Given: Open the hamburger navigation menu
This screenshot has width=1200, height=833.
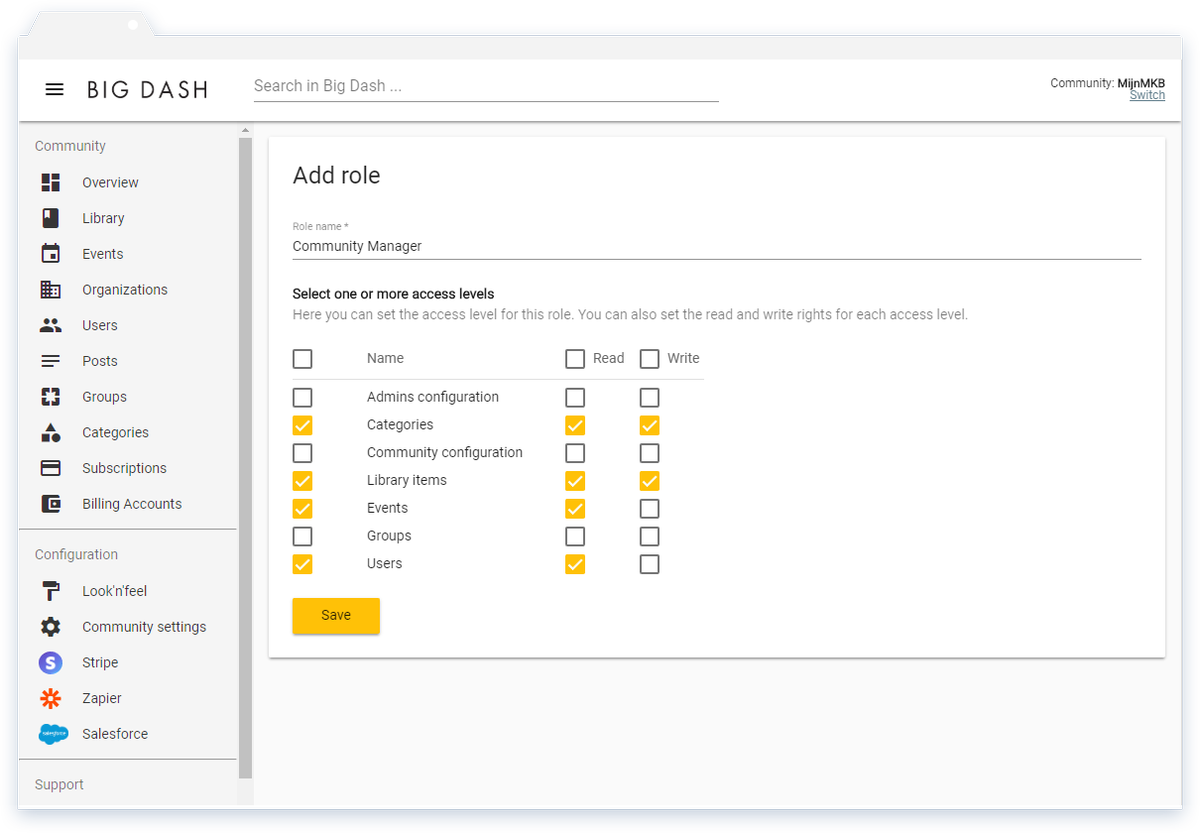Looking at the screenshot, I should pyautogui.click(x=54, y=89).
